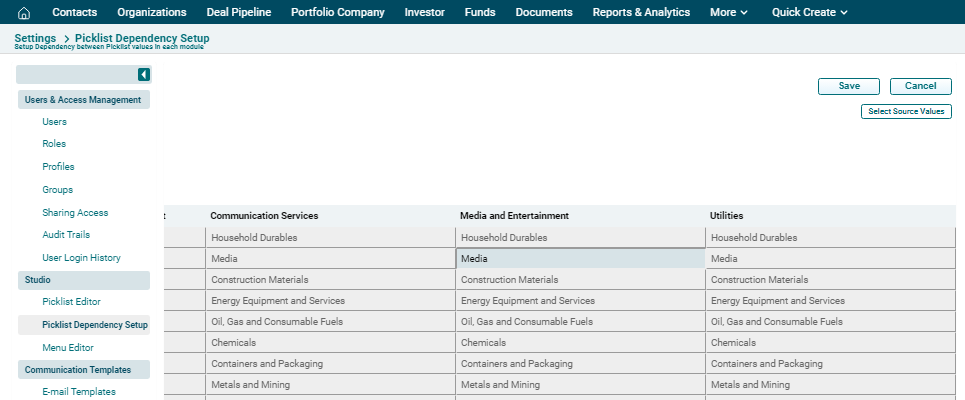Collapse Users & Access Management section

tap(83, 100)
